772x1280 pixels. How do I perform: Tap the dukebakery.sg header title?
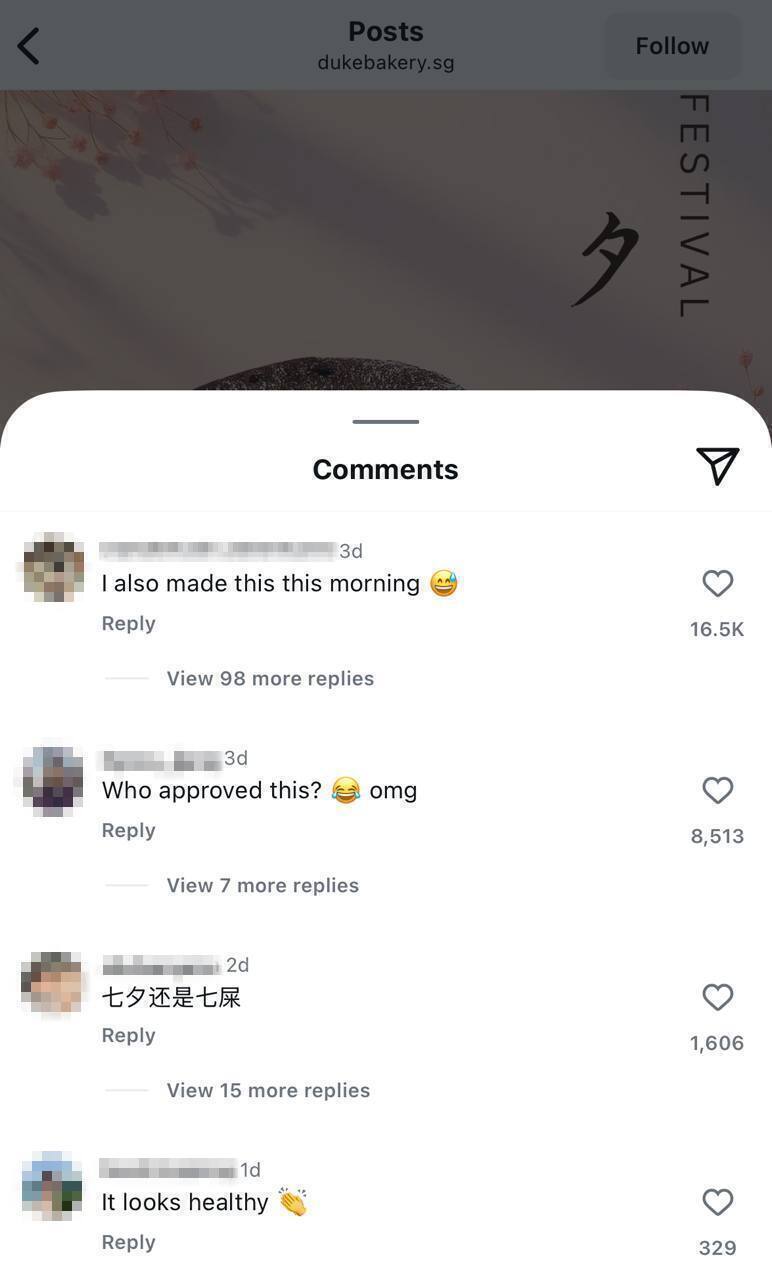click(x=386, y=62)
